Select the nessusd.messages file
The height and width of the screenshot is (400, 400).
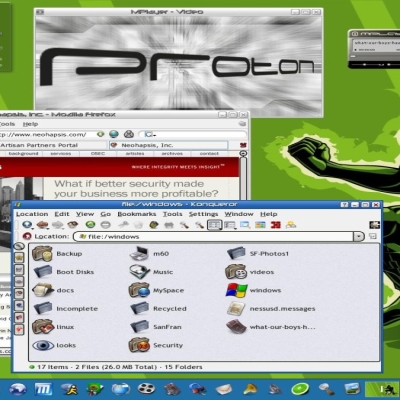coord(271,309)
